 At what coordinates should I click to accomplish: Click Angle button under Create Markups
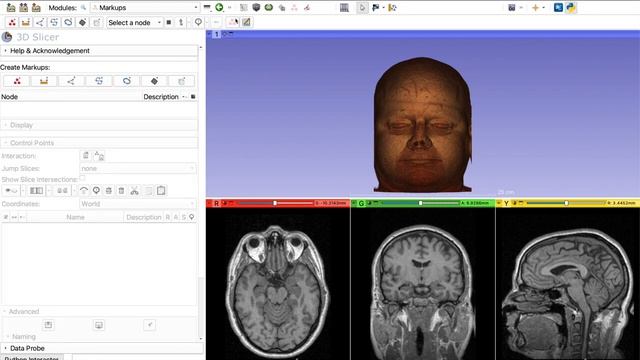[71, 81]
